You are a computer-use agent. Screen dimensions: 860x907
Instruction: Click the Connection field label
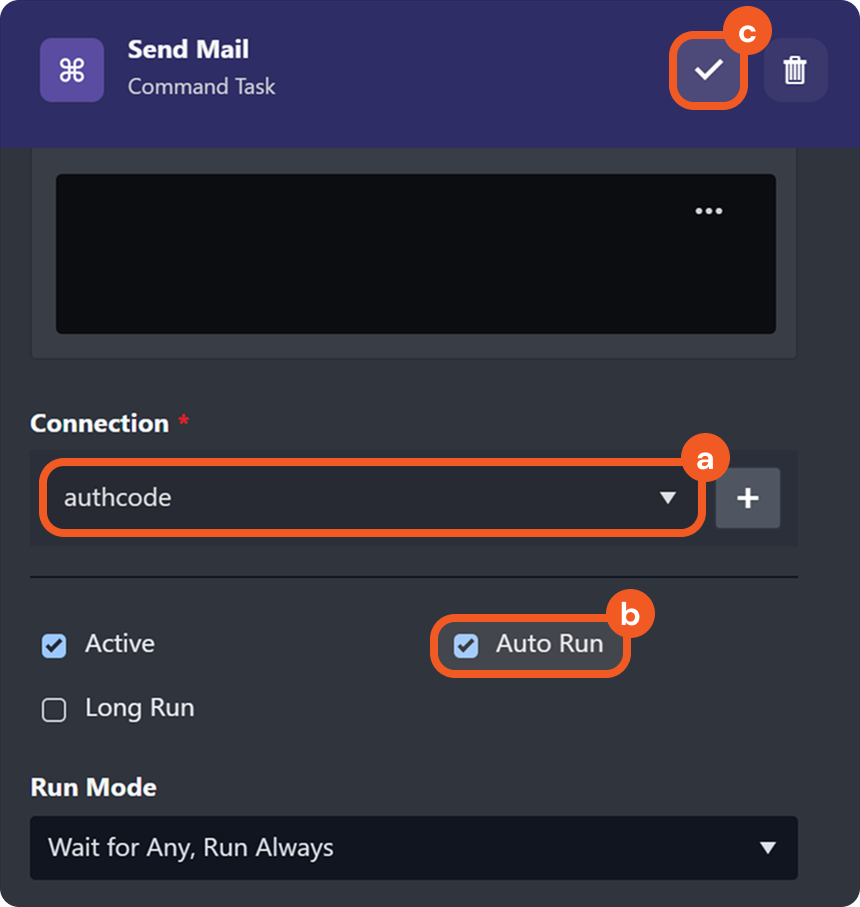(99, 423)
